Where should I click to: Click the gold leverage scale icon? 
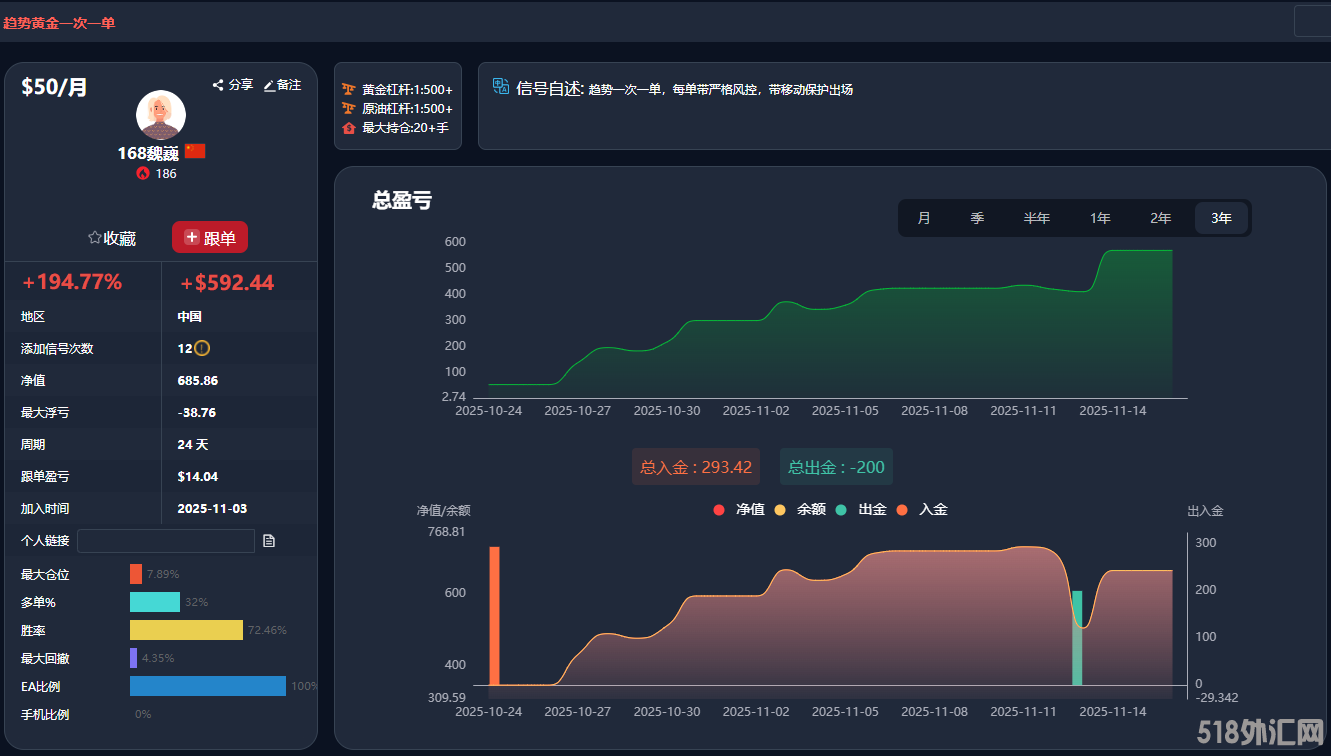348,89
